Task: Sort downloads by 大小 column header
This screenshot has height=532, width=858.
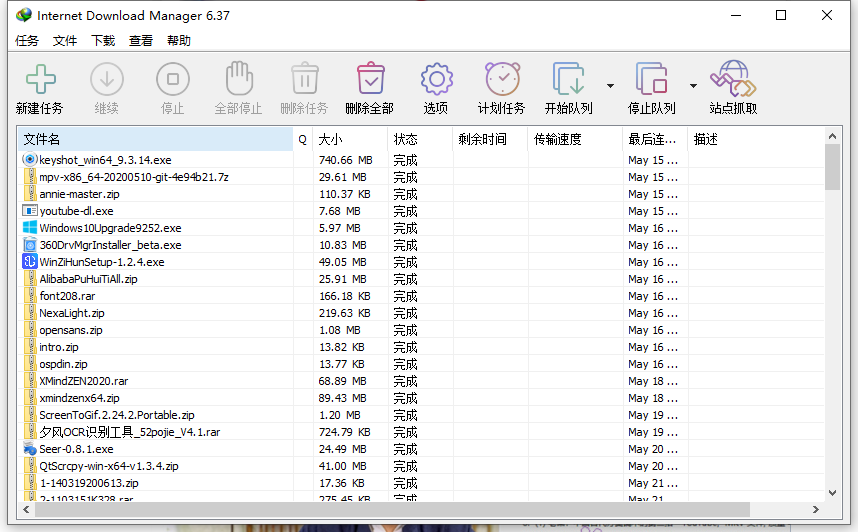Action: (x=349, y=139)
